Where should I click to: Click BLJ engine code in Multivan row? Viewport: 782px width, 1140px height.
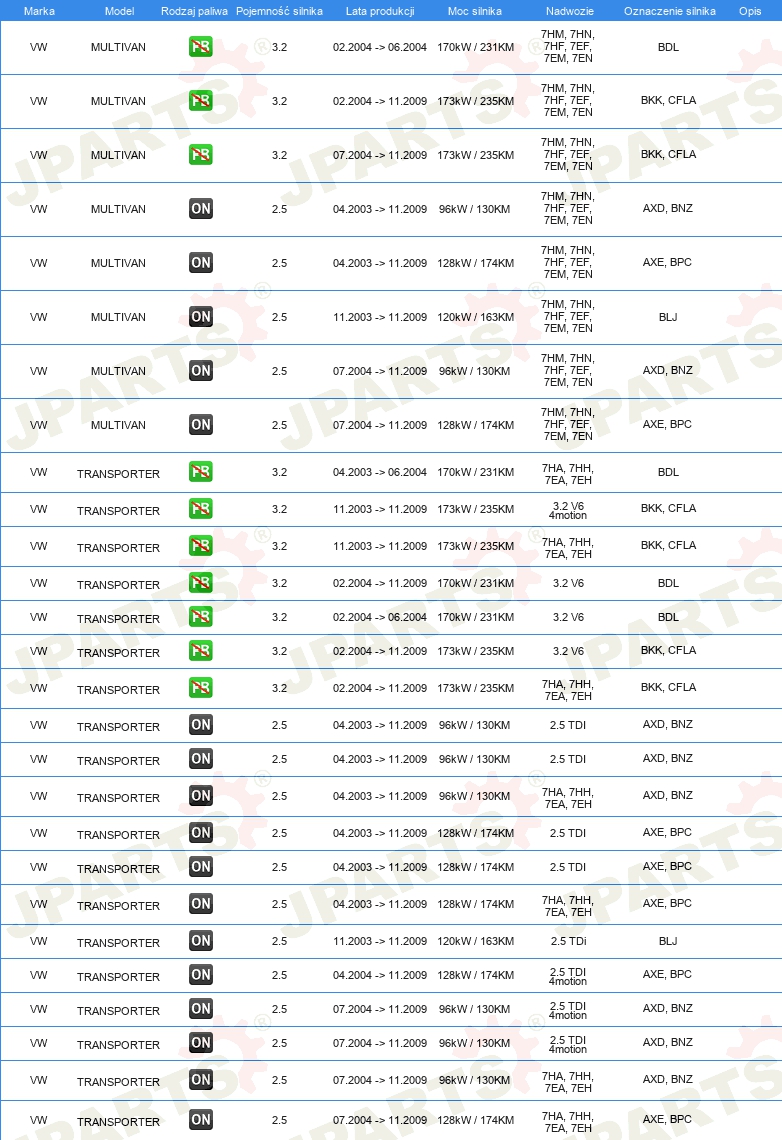coord(668,317)
